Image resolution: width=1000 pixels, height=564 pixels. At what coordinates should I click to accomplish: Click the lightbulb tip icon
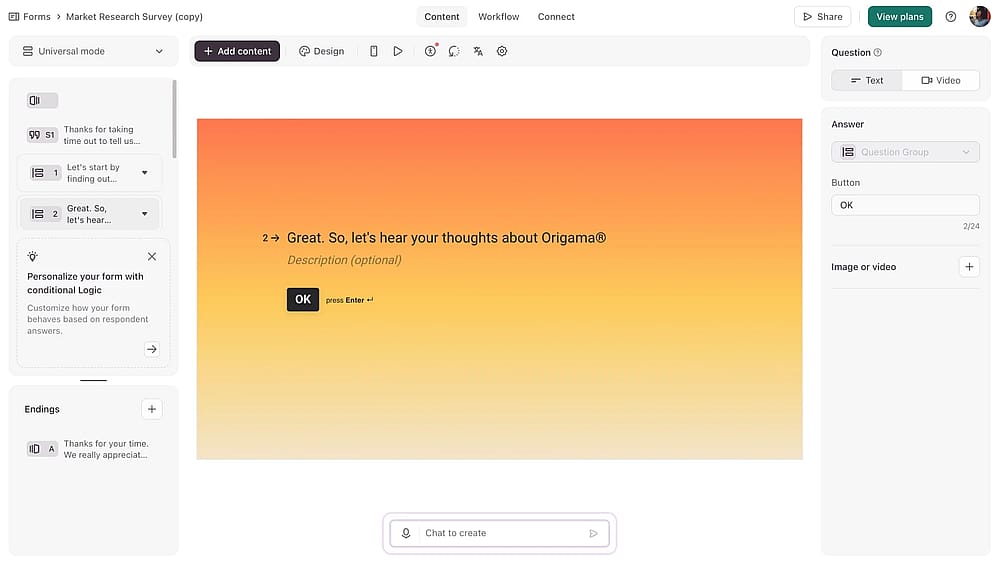click(33, 256)
